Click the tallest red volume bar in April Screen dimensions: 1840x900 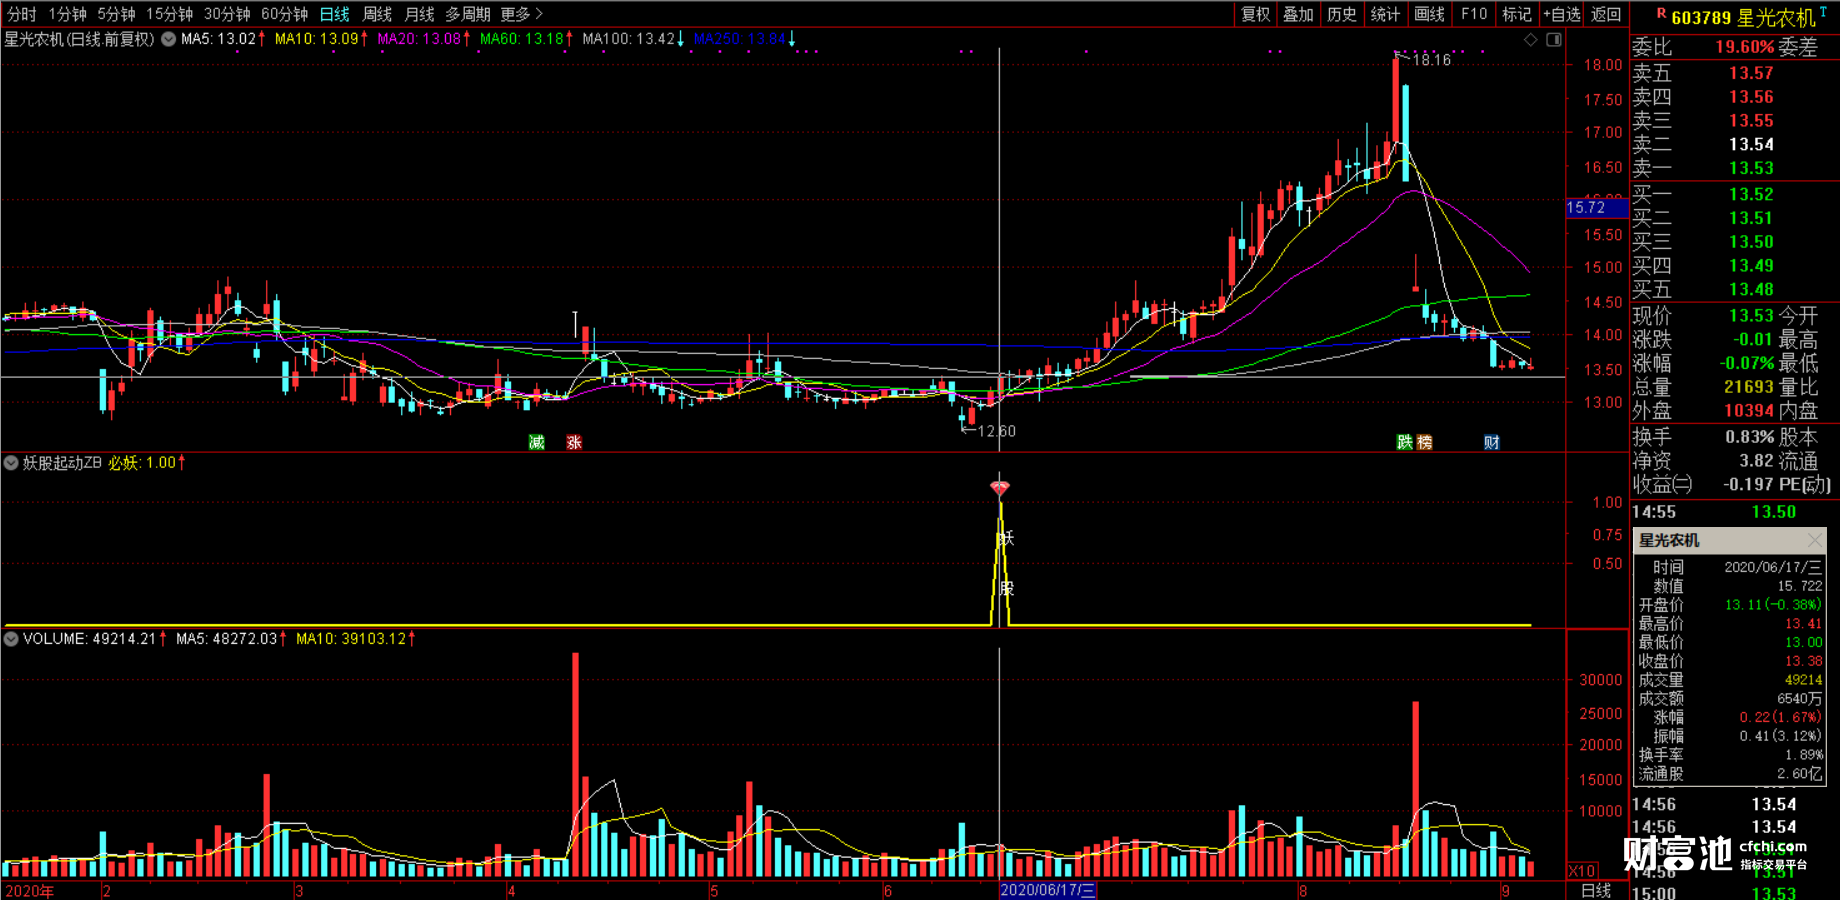[x=575, y=764]
